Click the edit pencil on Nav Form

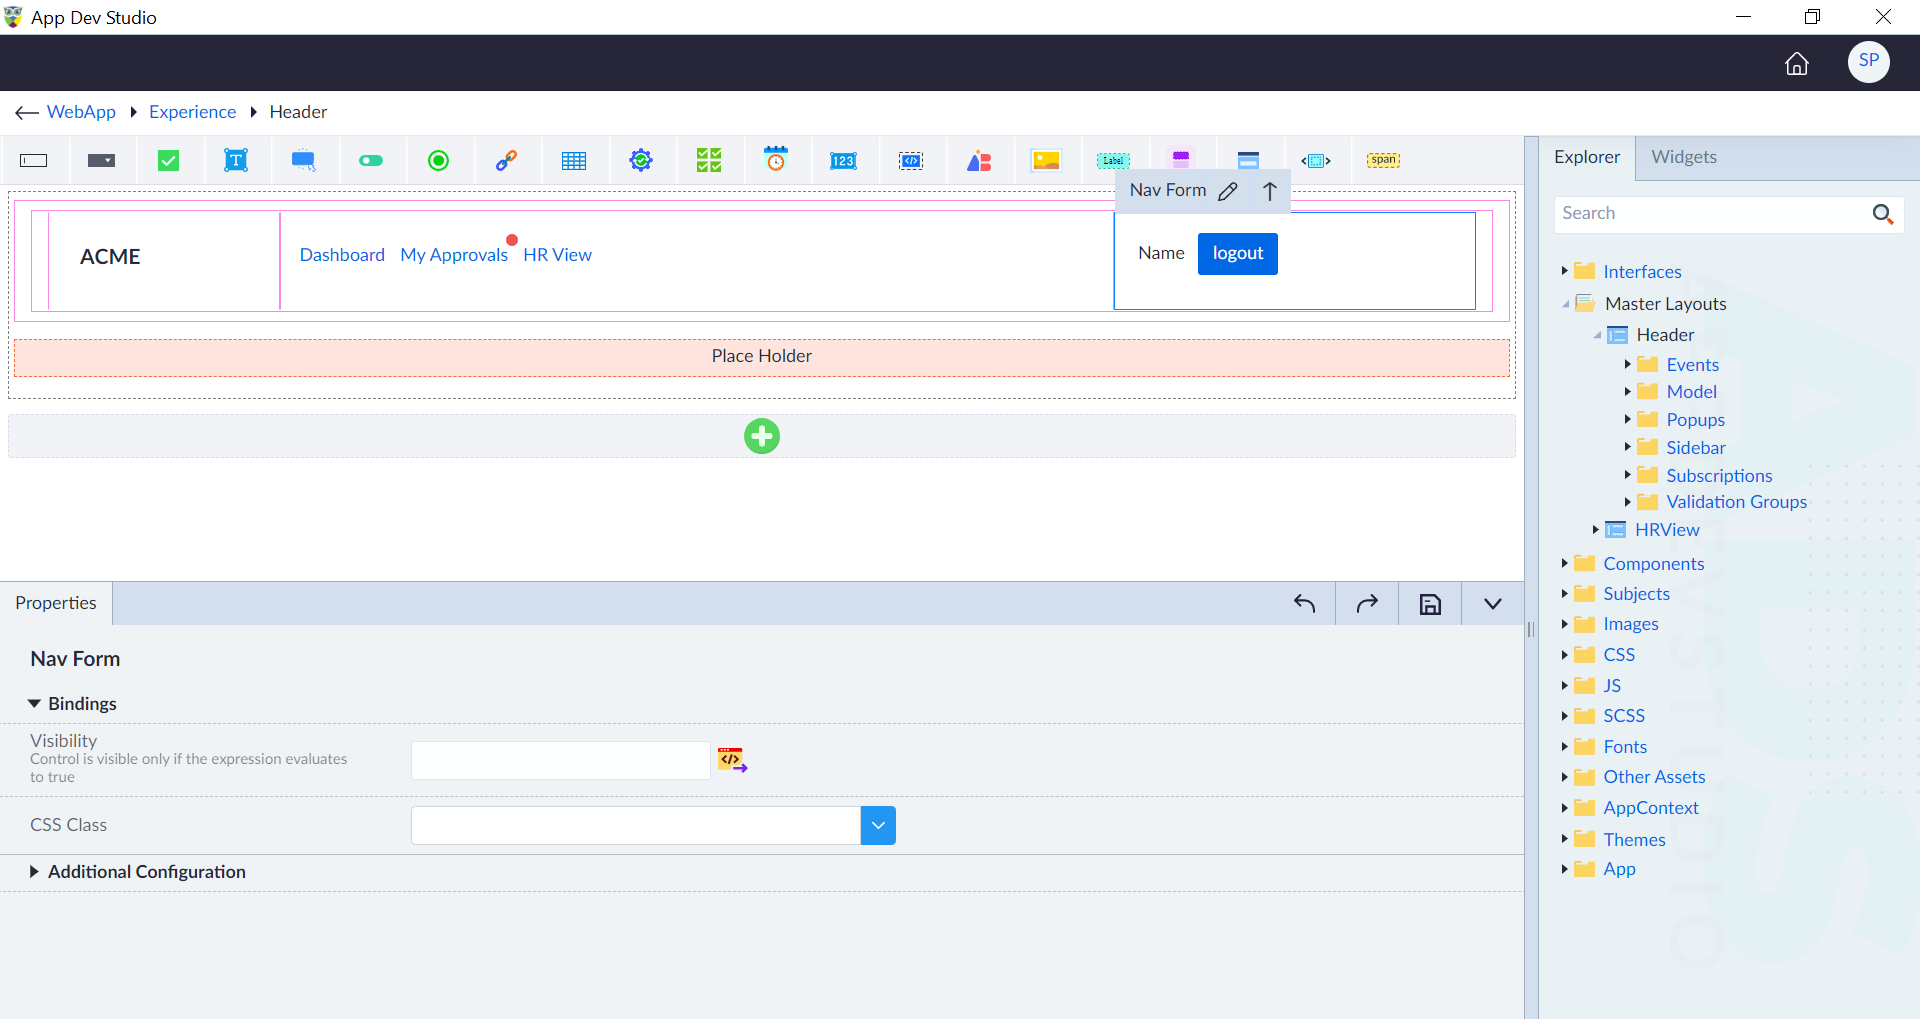click(1228, 191)
